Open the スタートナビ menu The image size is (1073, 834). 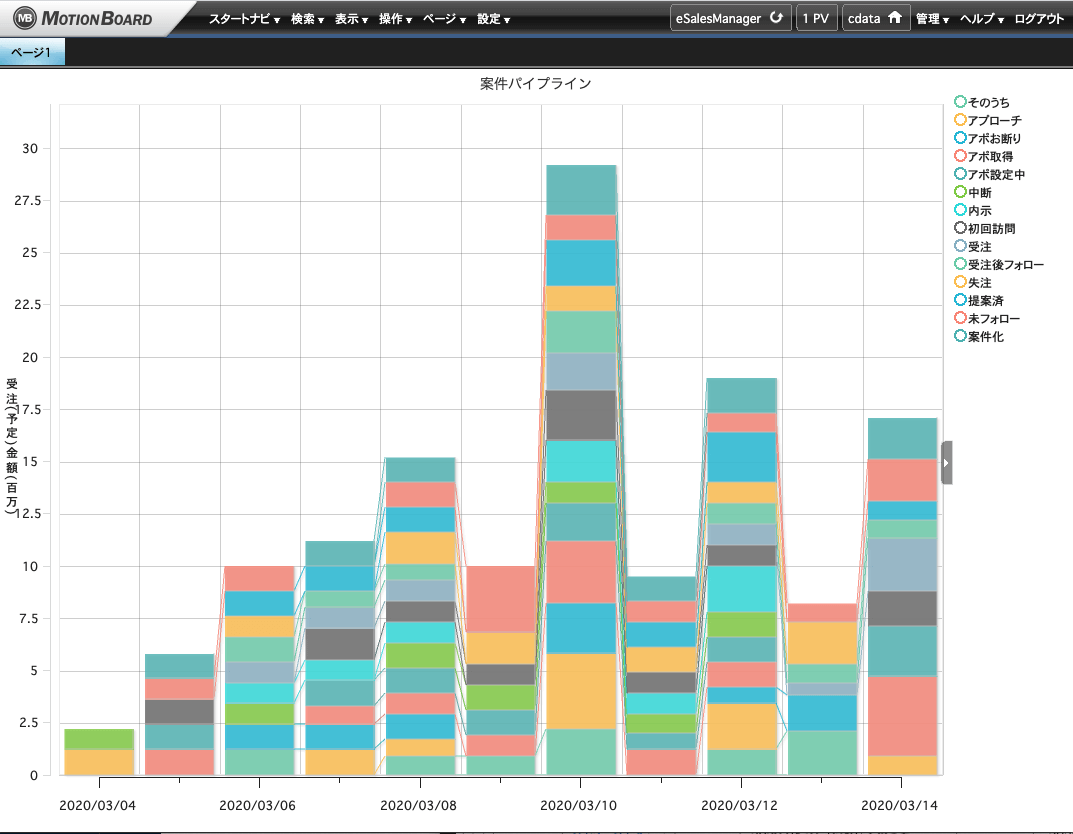pyautogui.click(x=244, y=19)
